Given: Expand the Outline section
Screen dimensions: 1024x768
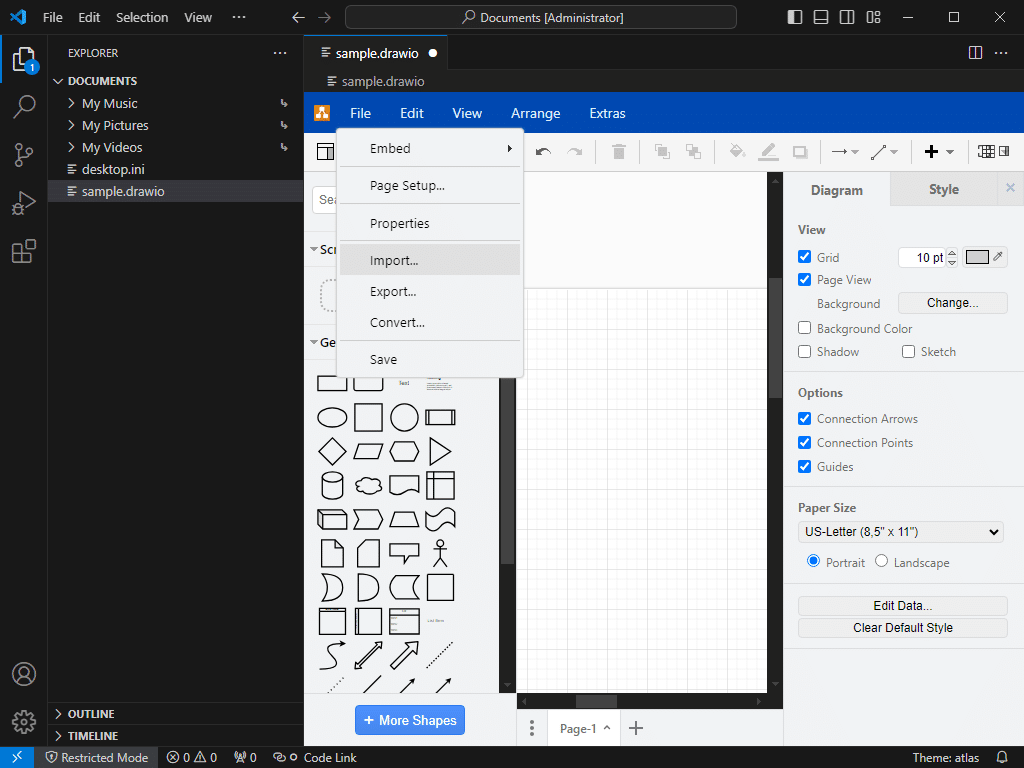Looking at the screenshot, I should click(x=175, y=714).
